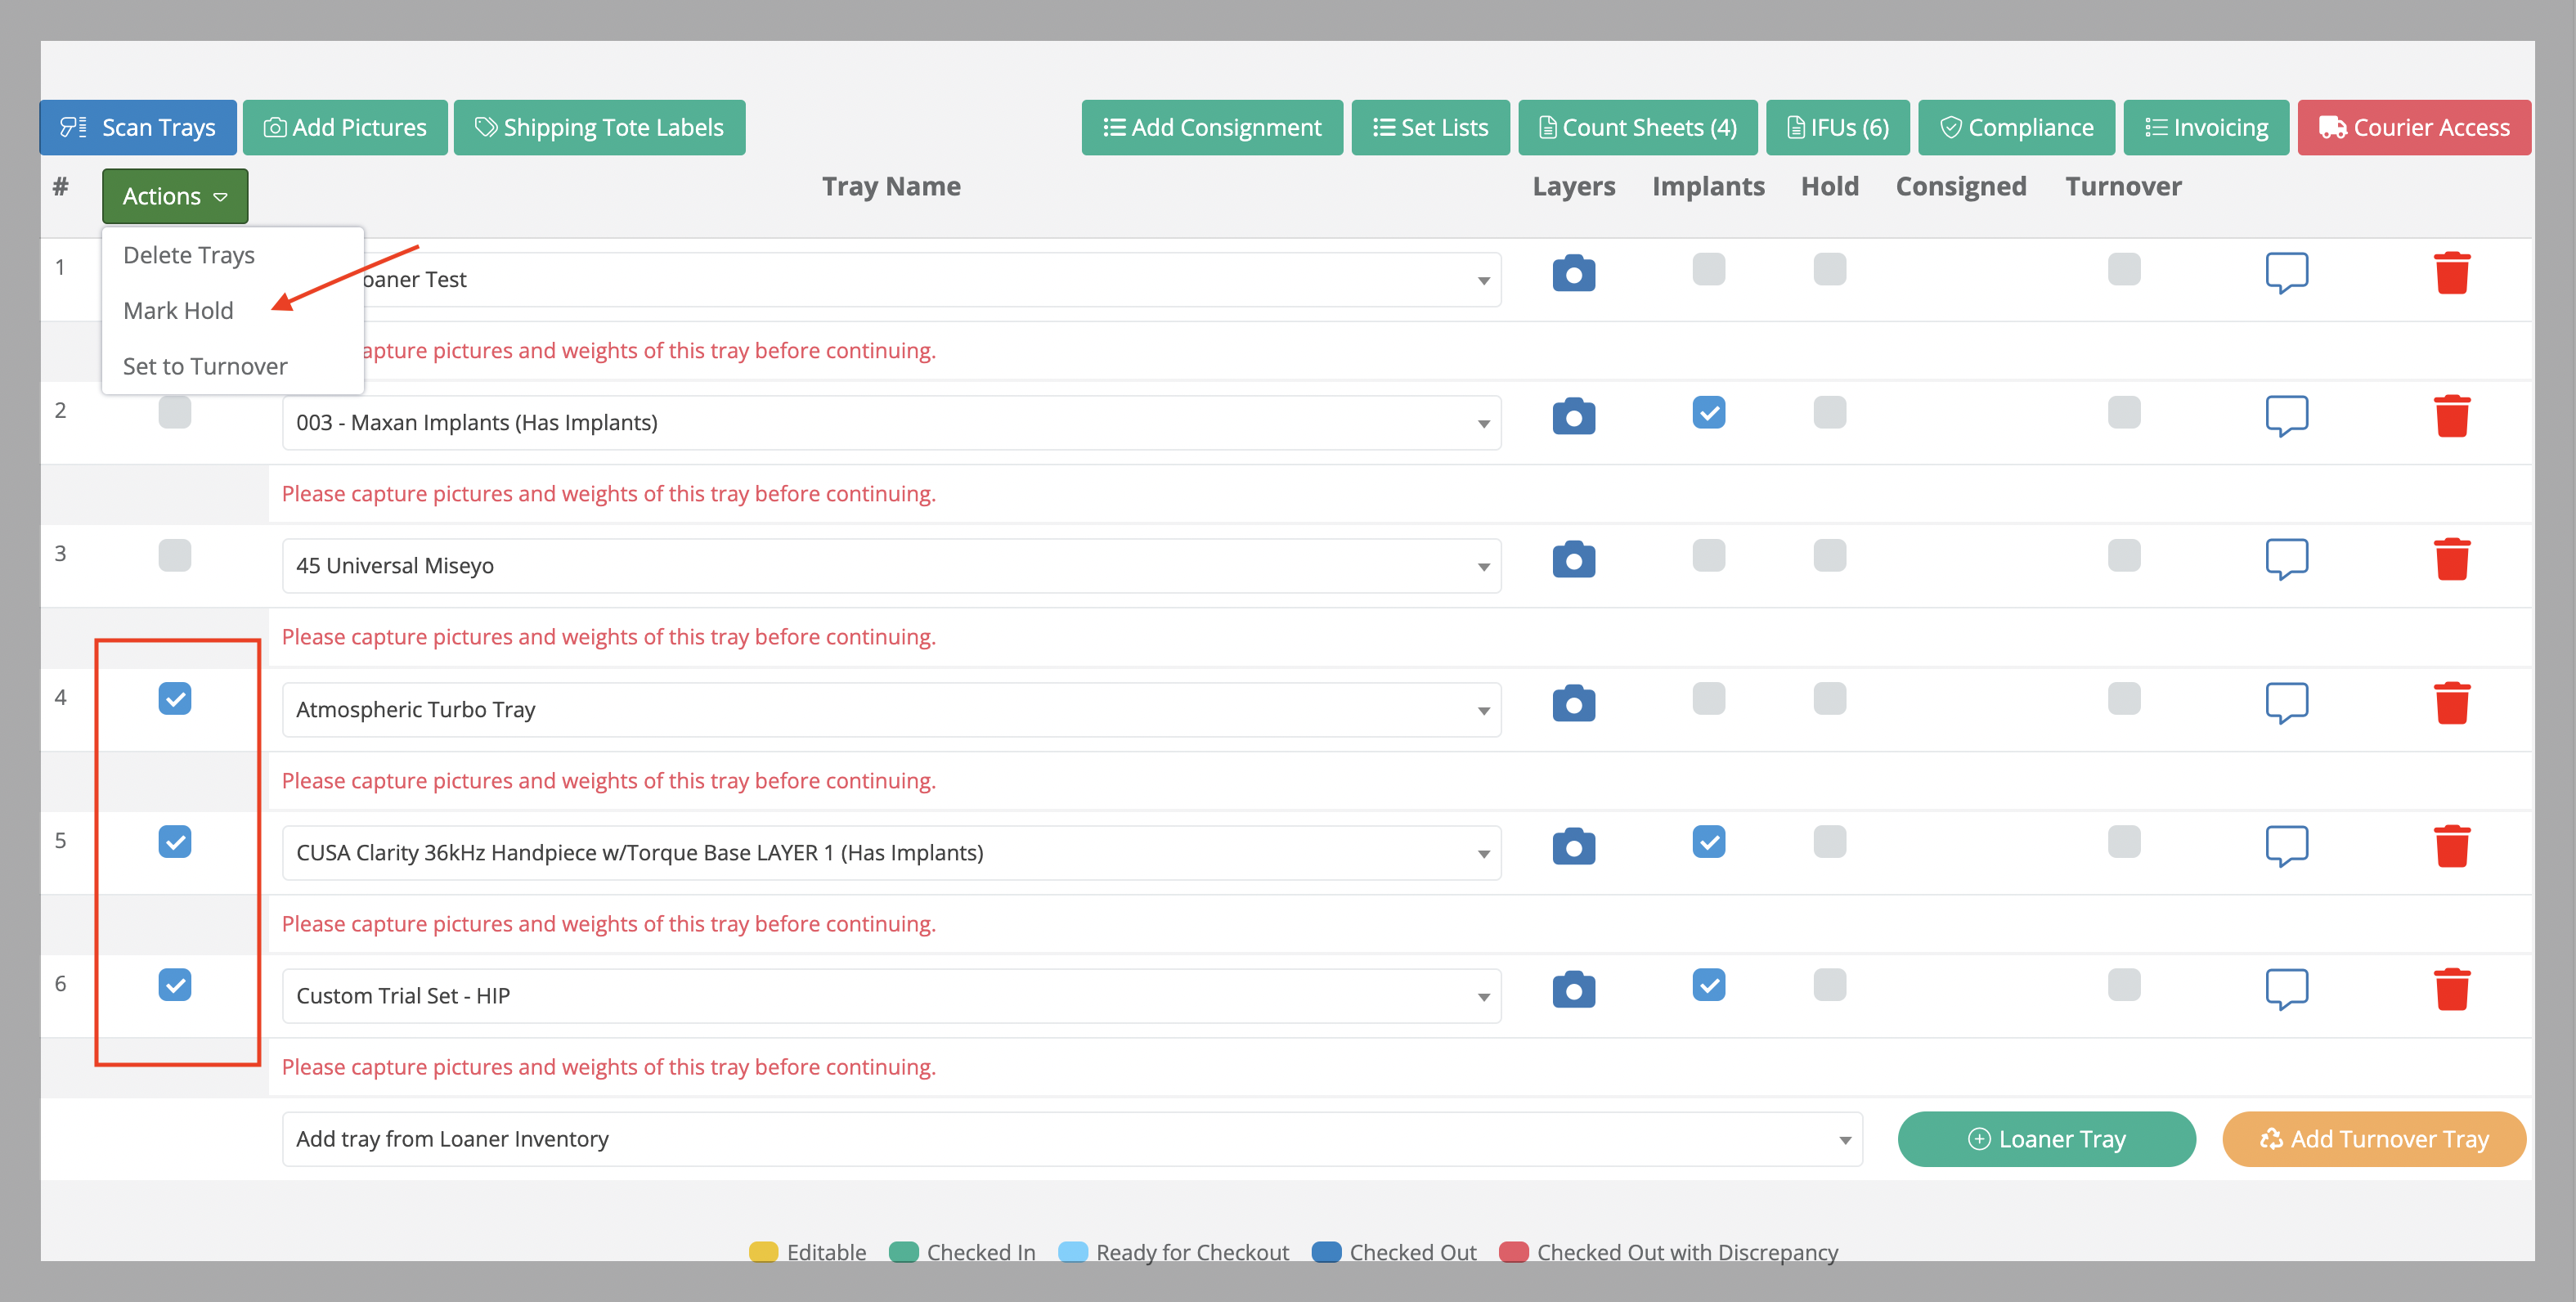Open camera layers for 003 - Maxan Implants
Viewport: 2576px width, 1302px height.
click(1574, 416)
